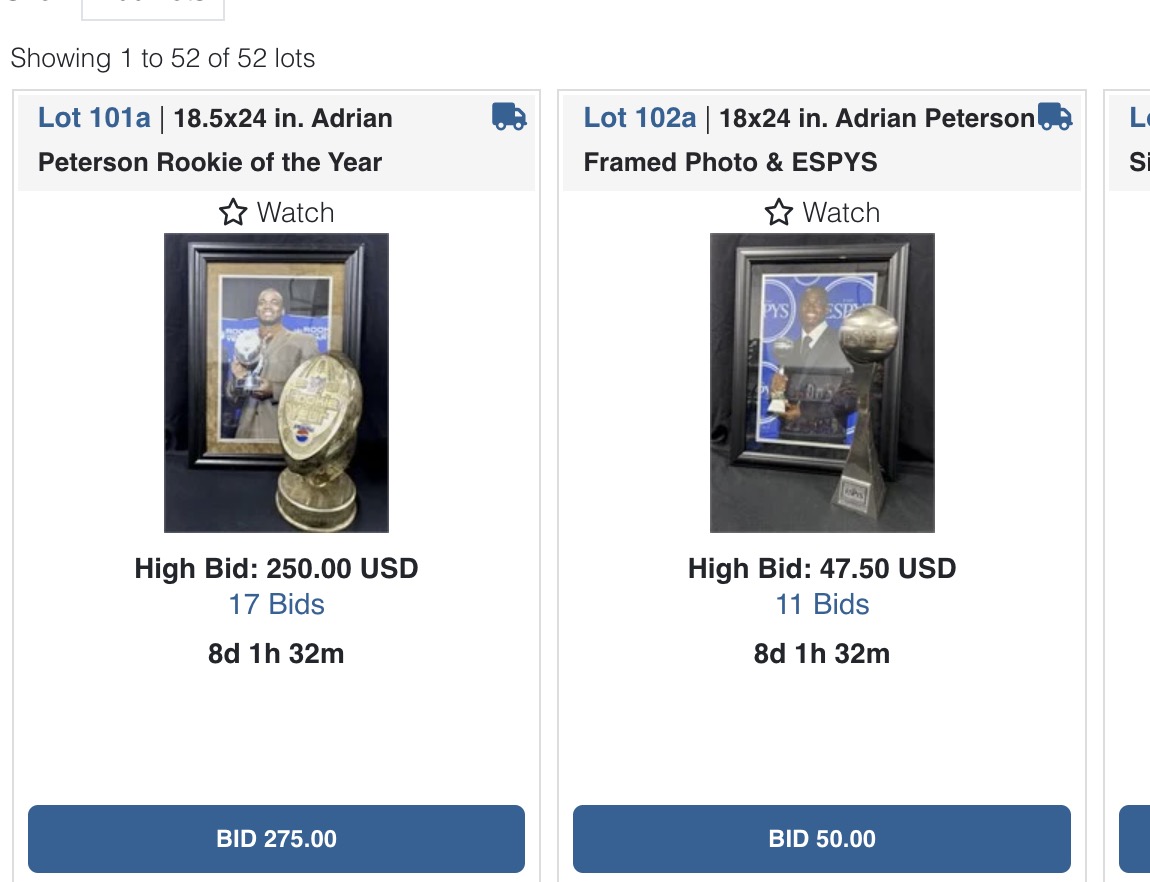1150x882 pixels.
Task: Click the partially visible third lot bid button
Action: (1136, 839)
